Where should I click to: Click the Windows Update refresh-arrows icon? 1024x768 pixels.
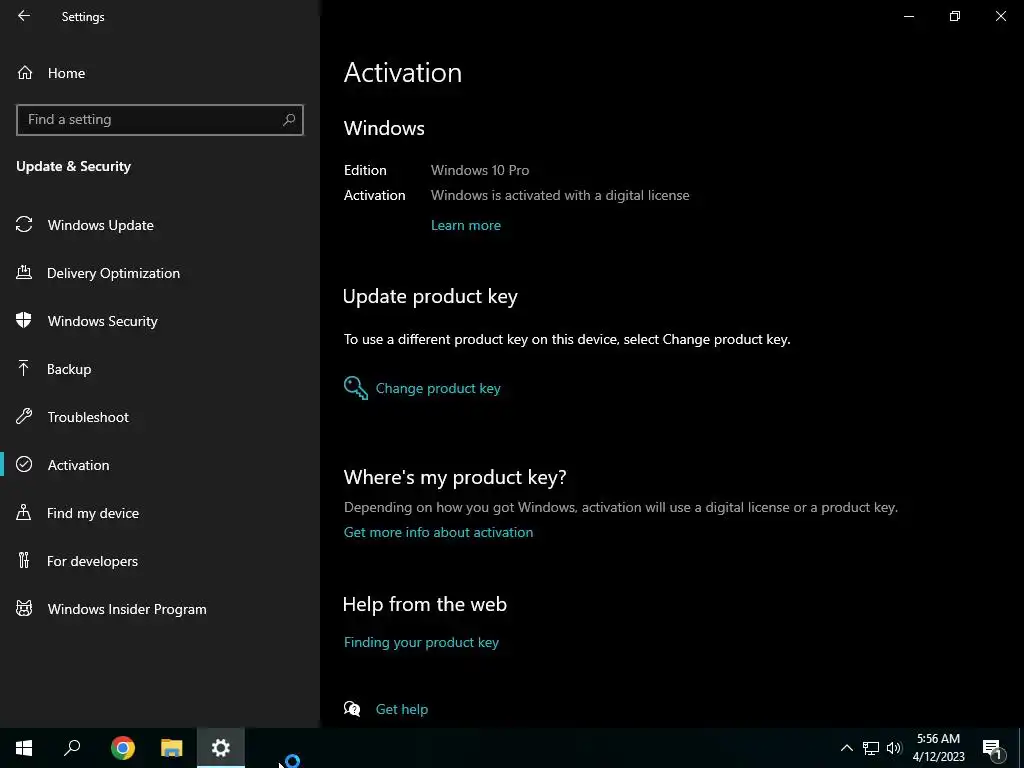pyautogui.click(x=24, y=225)
